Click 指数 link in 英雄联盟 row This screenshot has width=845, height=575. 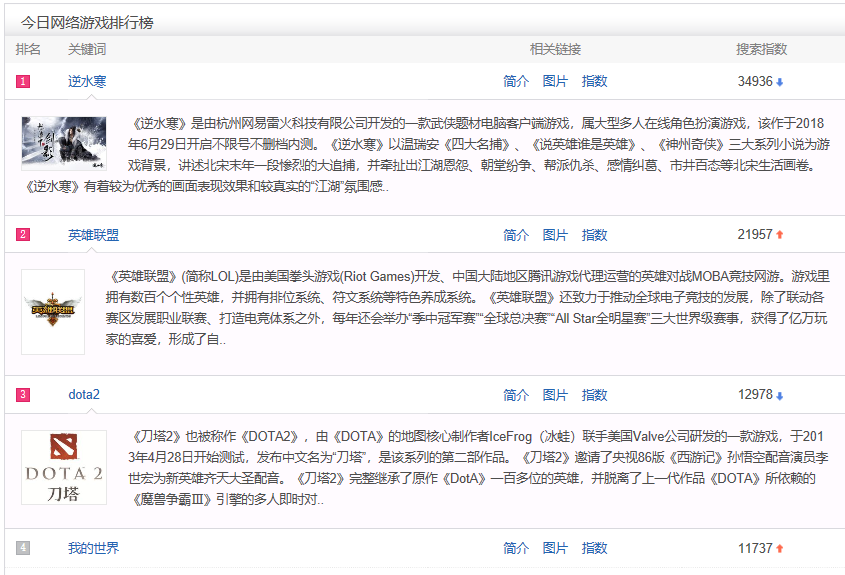[594, 235]
